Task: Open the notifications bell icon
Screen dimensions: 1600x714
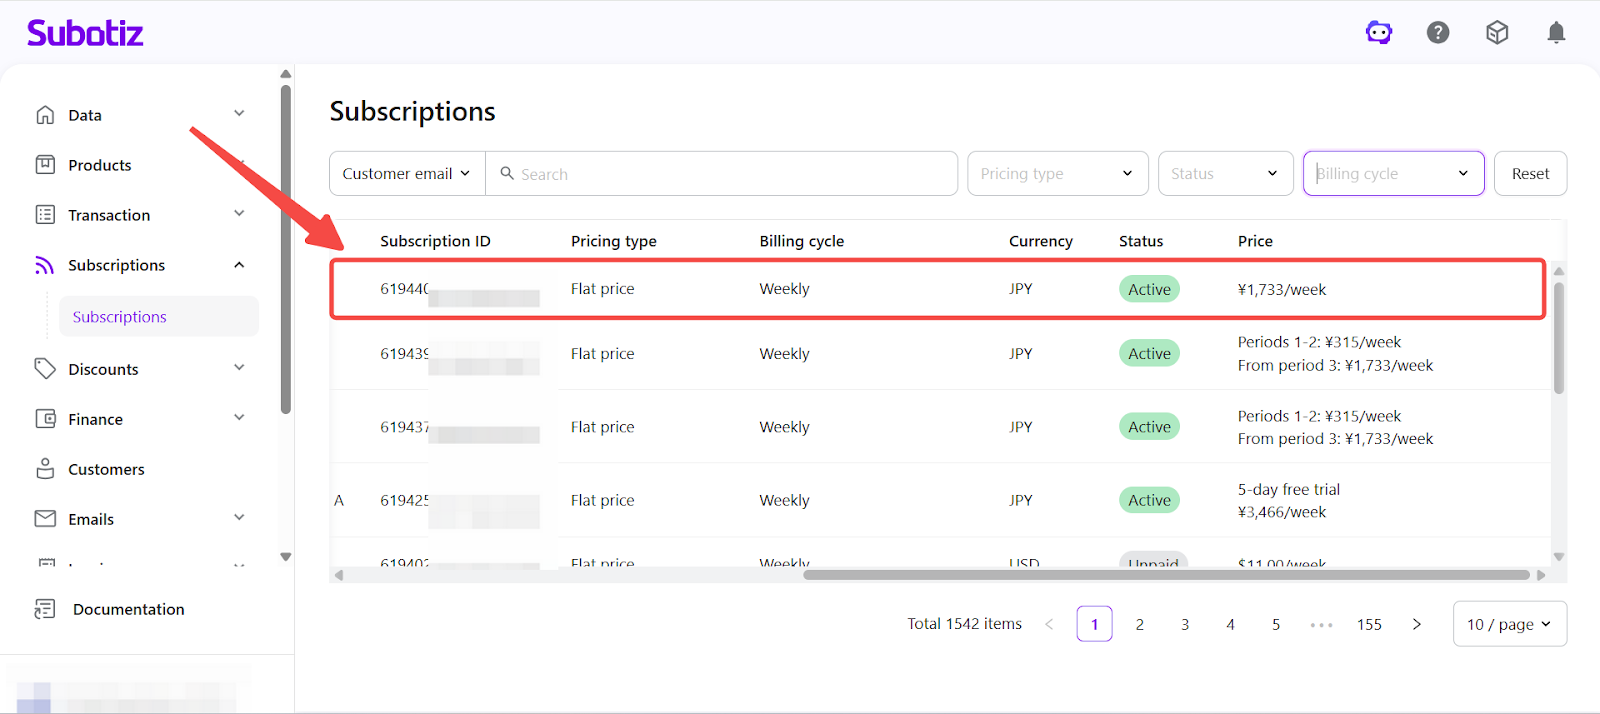Action: (x=1556, y=33)
